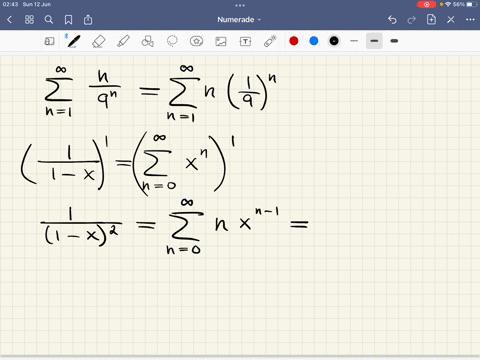The width and height of the screenshot is (480, 360).
Task: Redo the last undone stroke
Action: pyautogui.click(x=412, y=20)
